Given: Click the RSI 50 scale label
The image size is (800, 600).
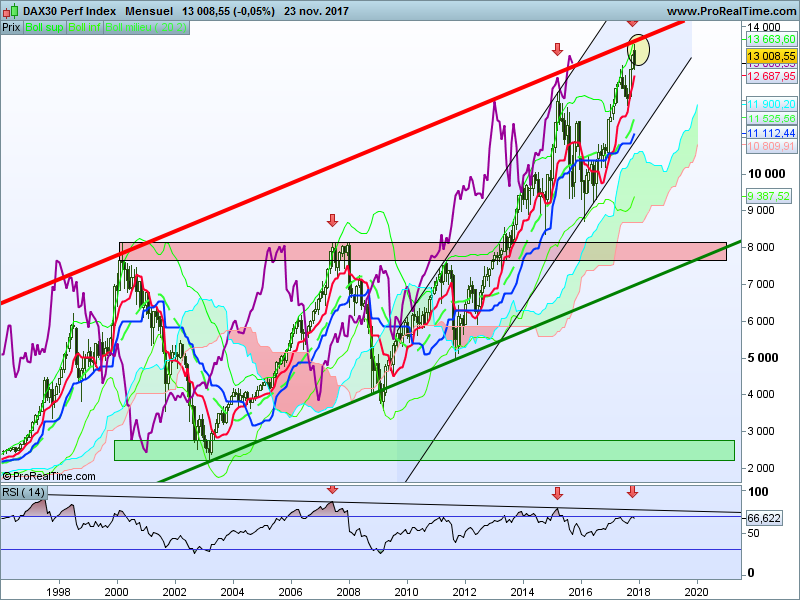Looking at the screenshot, I should (753, 533).
